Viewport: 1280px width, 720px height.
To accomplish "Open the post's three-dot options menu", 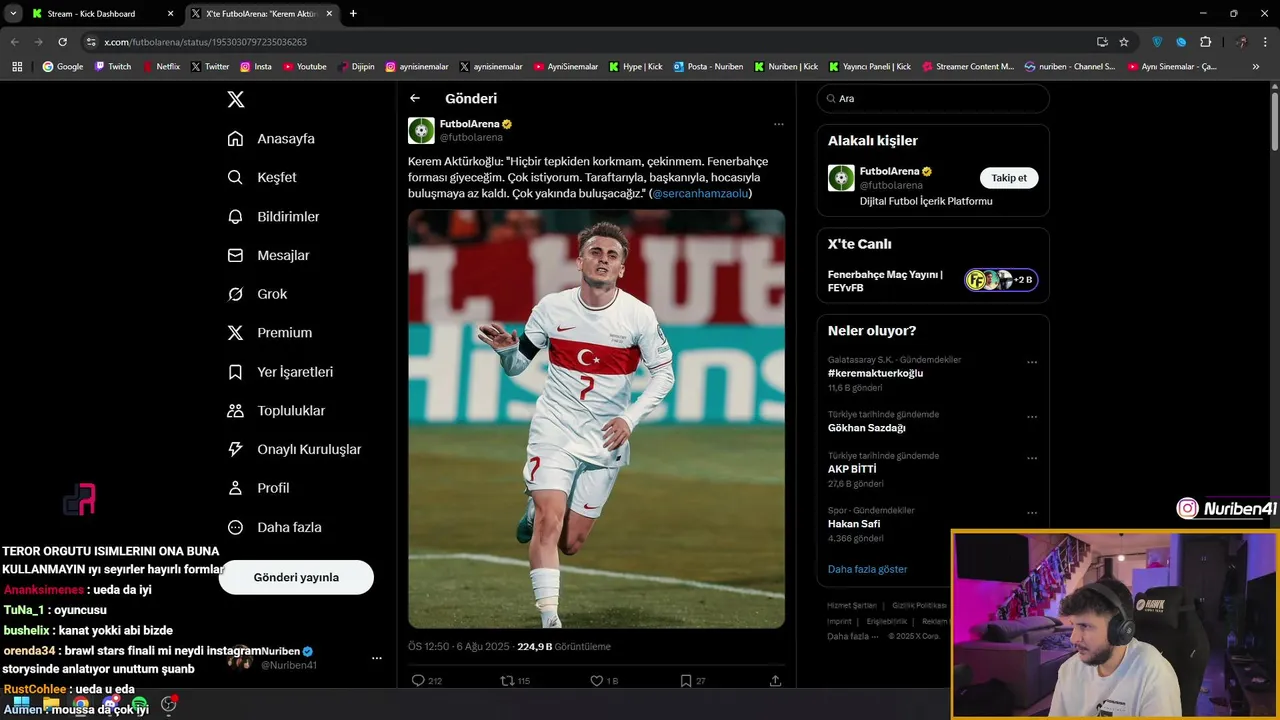I will pyautogui.click(x=778, y=124).
